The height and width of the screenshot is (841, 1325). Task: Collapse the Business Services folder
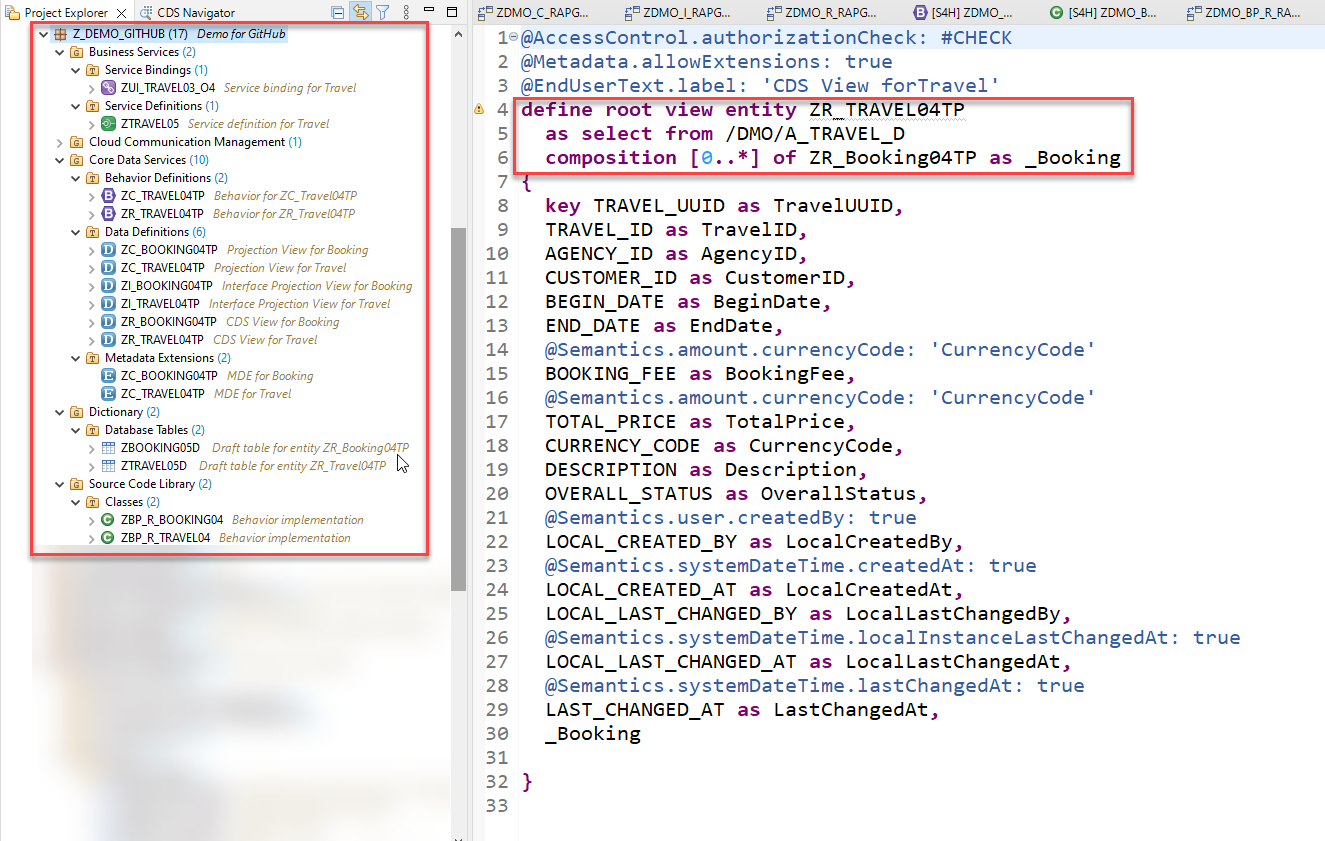click(x=60, y=52)
